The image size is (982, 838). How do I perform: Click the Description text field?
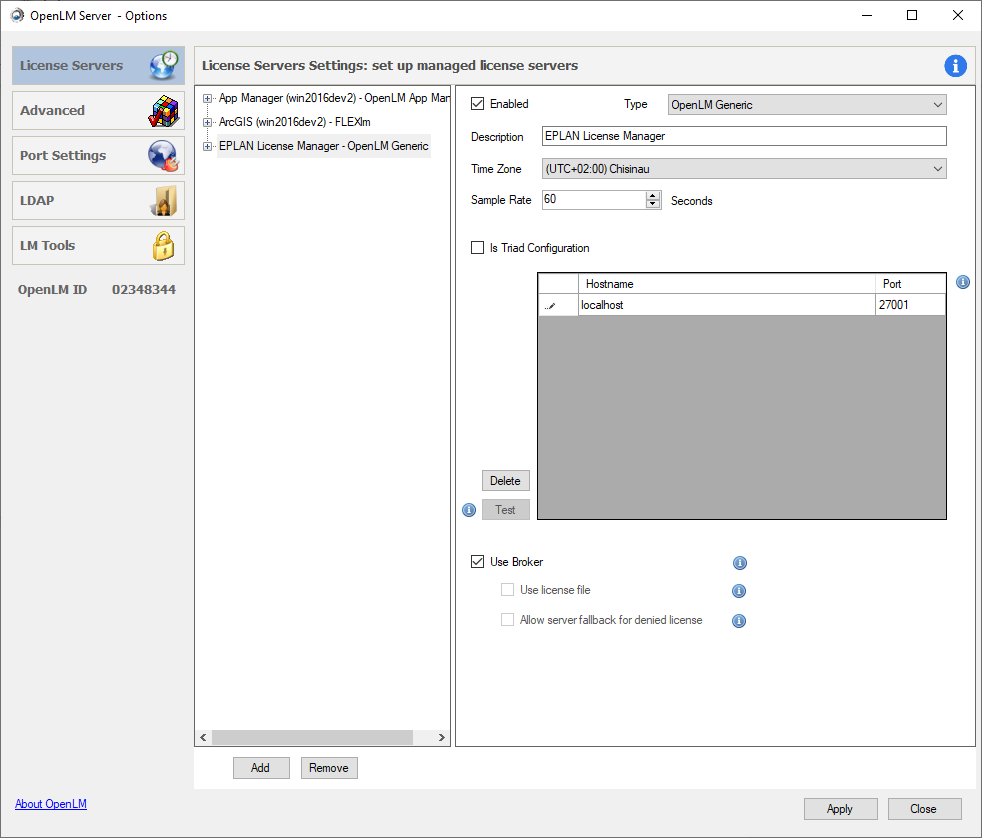744,136
